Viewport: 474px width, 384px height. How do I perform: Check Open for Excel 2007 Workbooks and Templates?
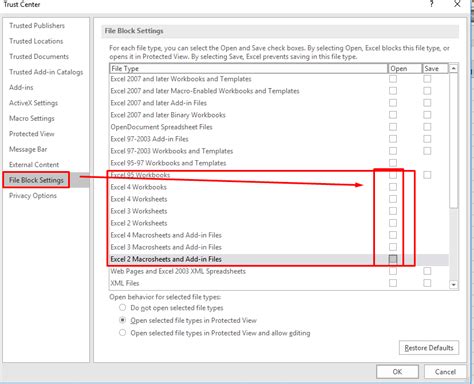pos(393,79)
